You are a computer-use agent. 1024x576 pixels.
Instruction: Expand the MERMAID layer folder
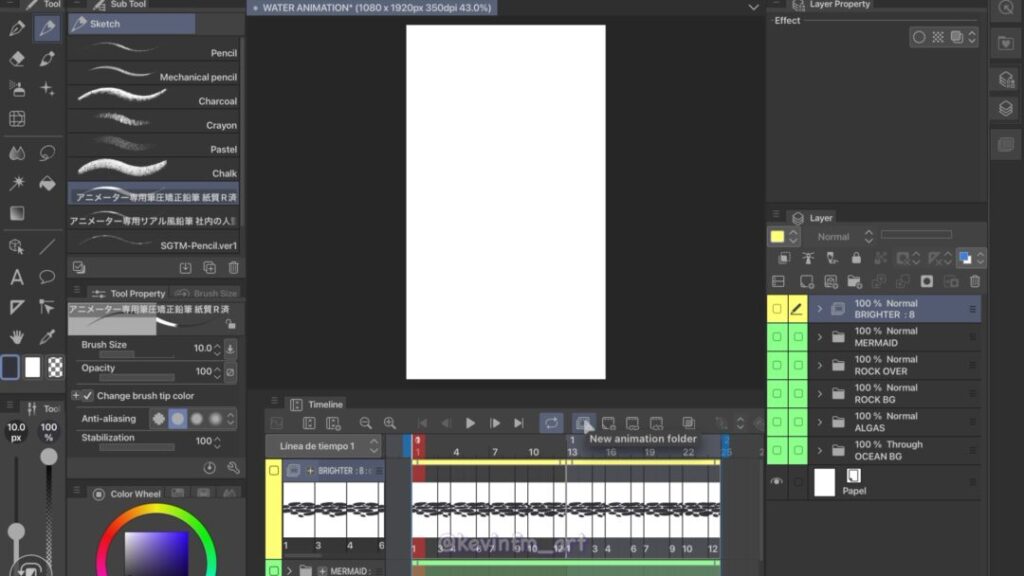click(x=820, y=337)
